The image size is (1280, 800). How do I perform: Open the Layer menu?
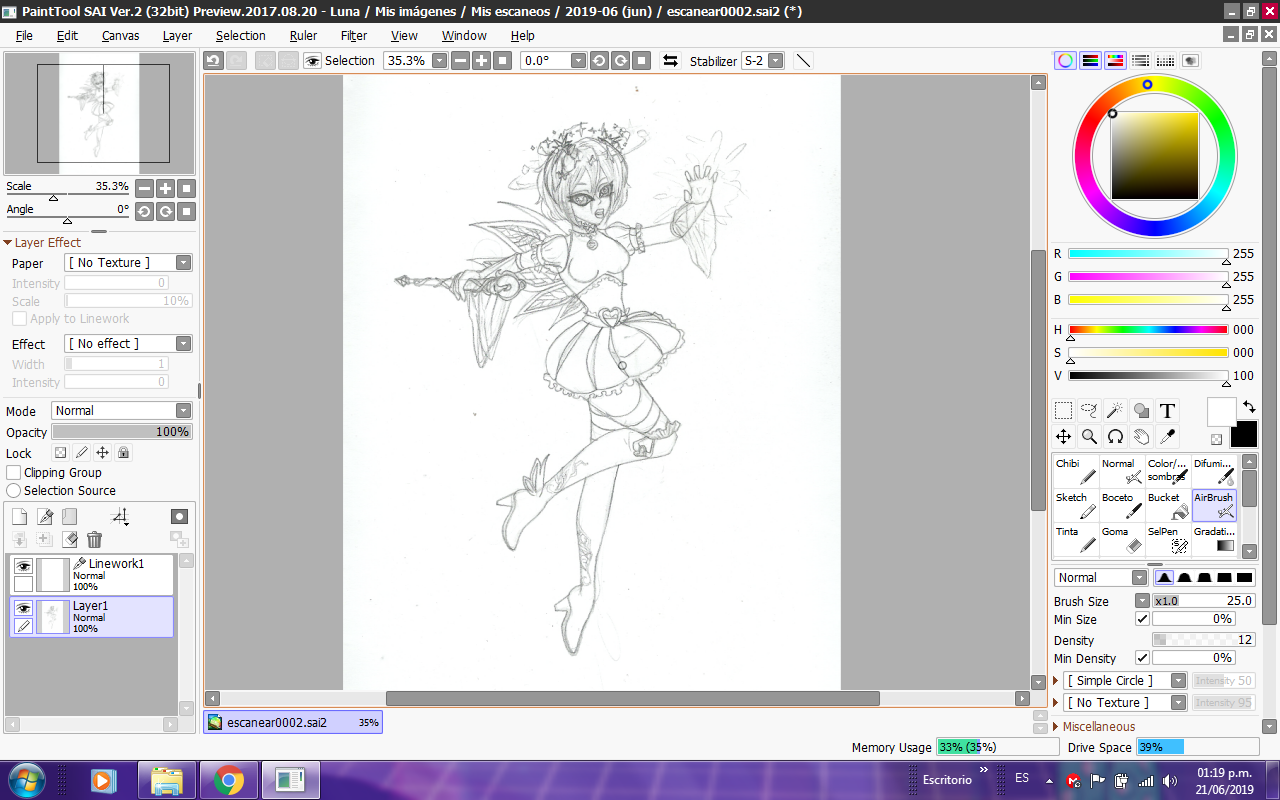tap(177, 36)
